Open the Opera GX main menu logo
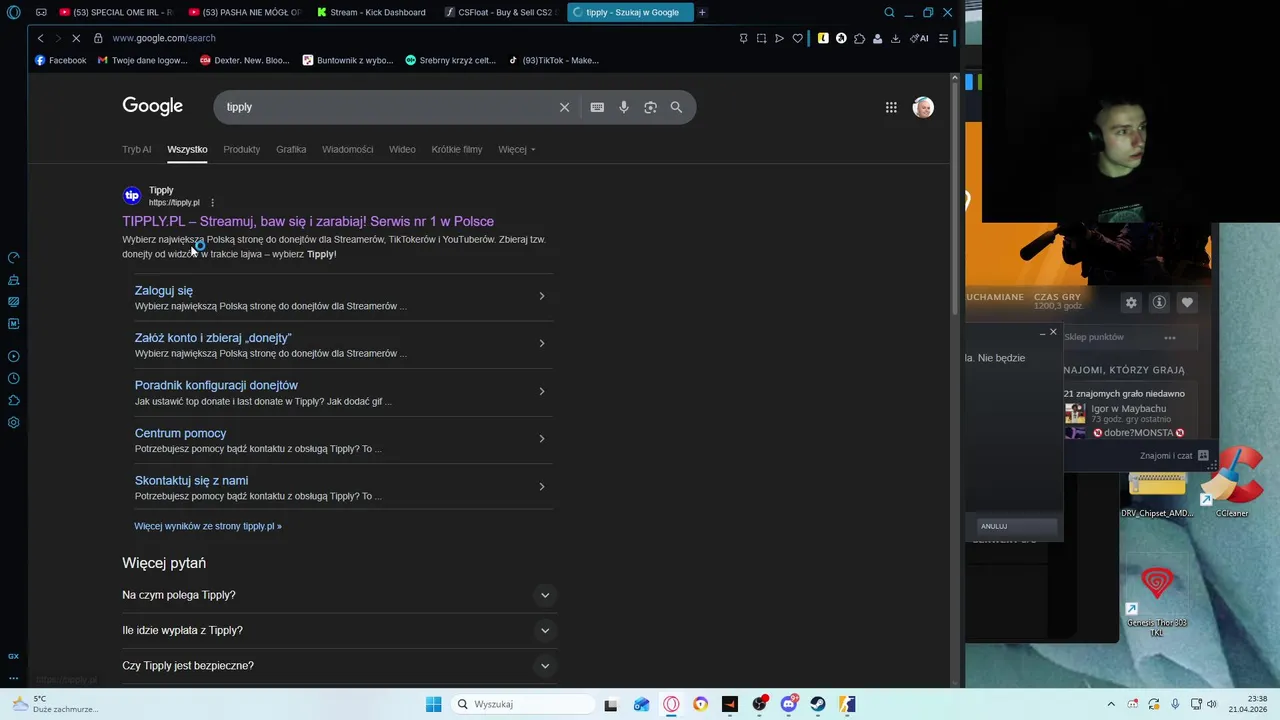1280x720 pixels. tap(14, 12)
